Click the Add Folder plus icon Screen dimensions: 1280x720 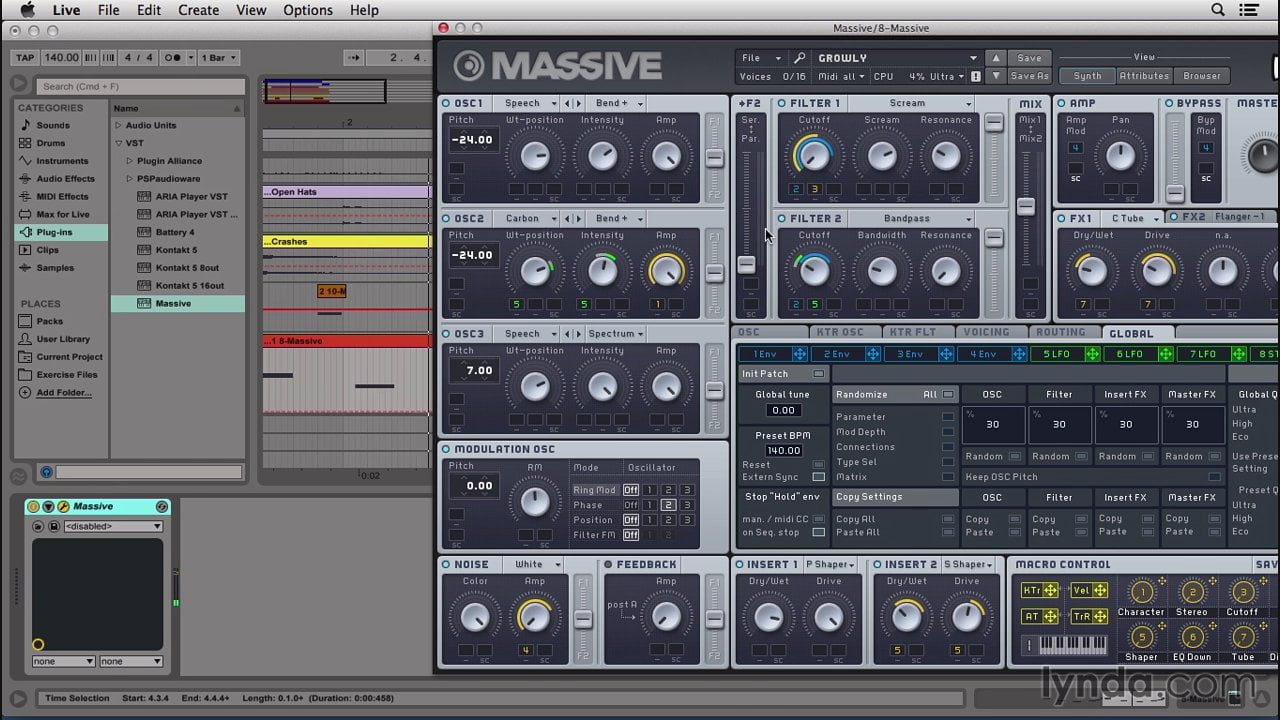click(x=27, y=393)
